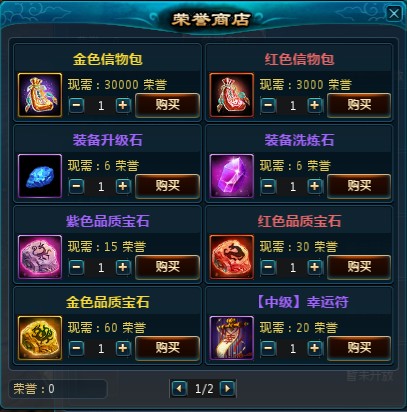Click the 紫色品质宝石 gem icon

[40, 257]
